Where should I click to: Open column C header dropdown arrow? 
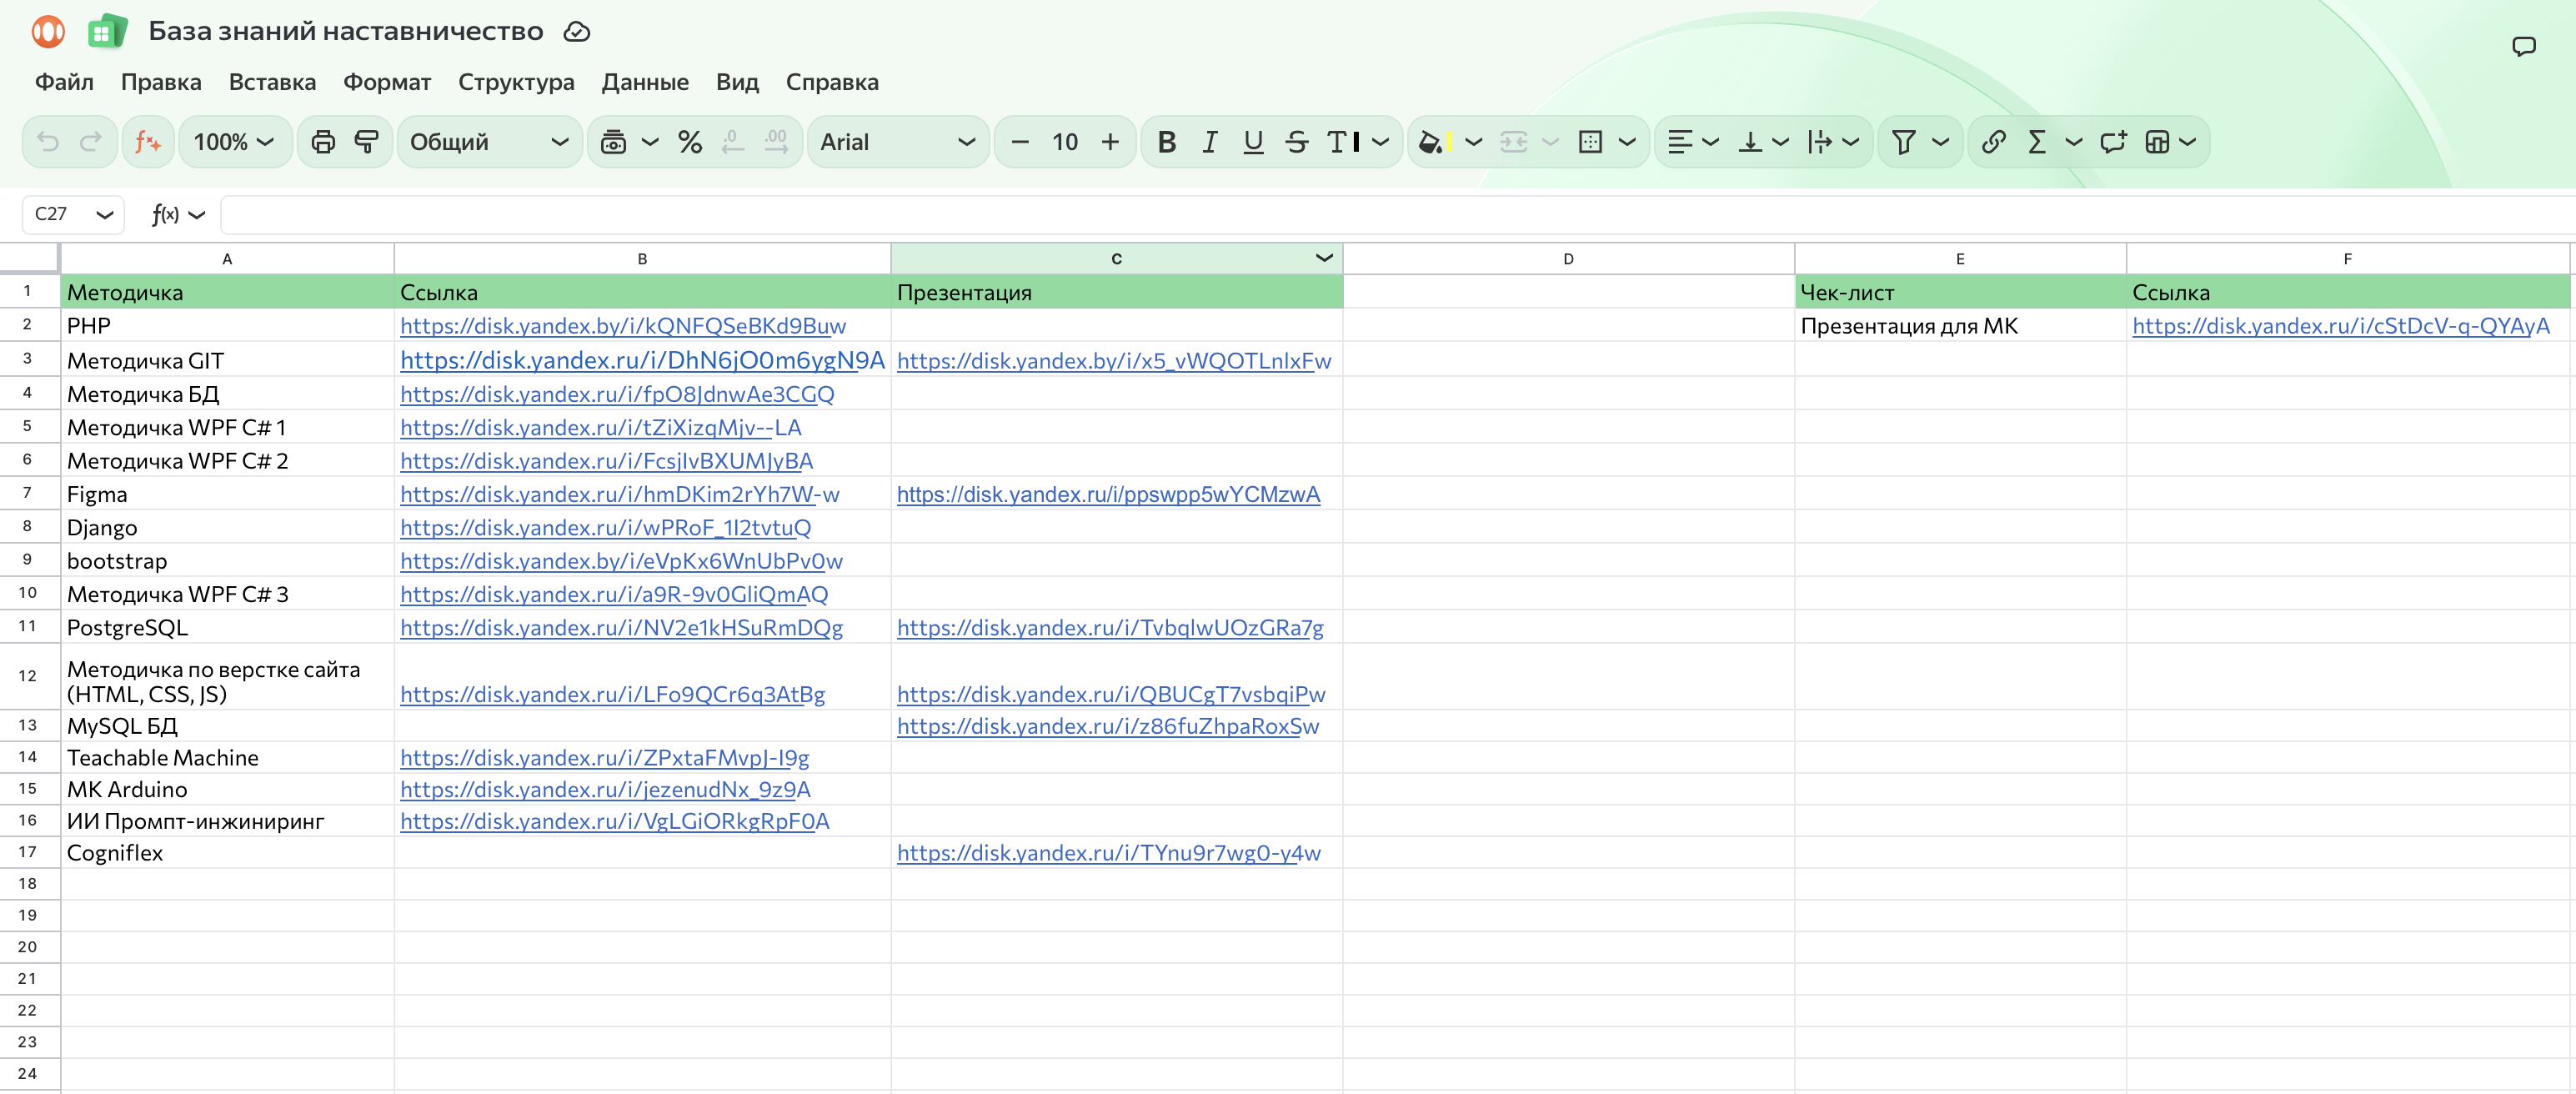pos(1324,258)
